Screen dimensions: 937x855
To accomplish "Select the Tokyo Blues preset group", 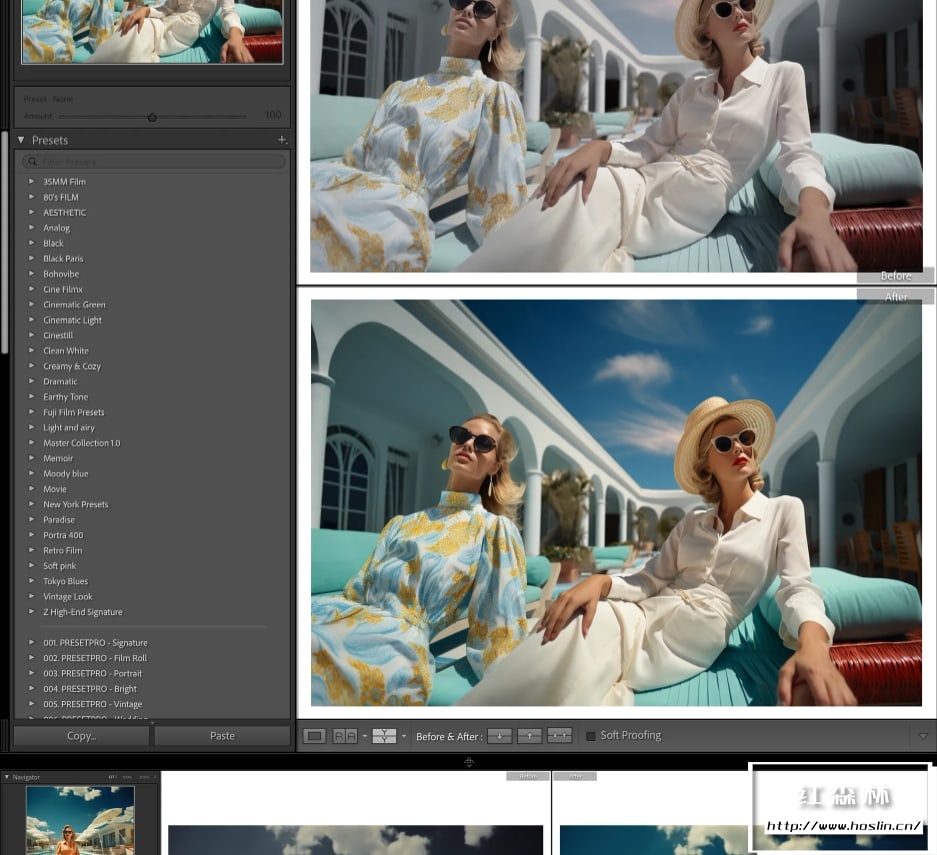I will pos(65,581).
